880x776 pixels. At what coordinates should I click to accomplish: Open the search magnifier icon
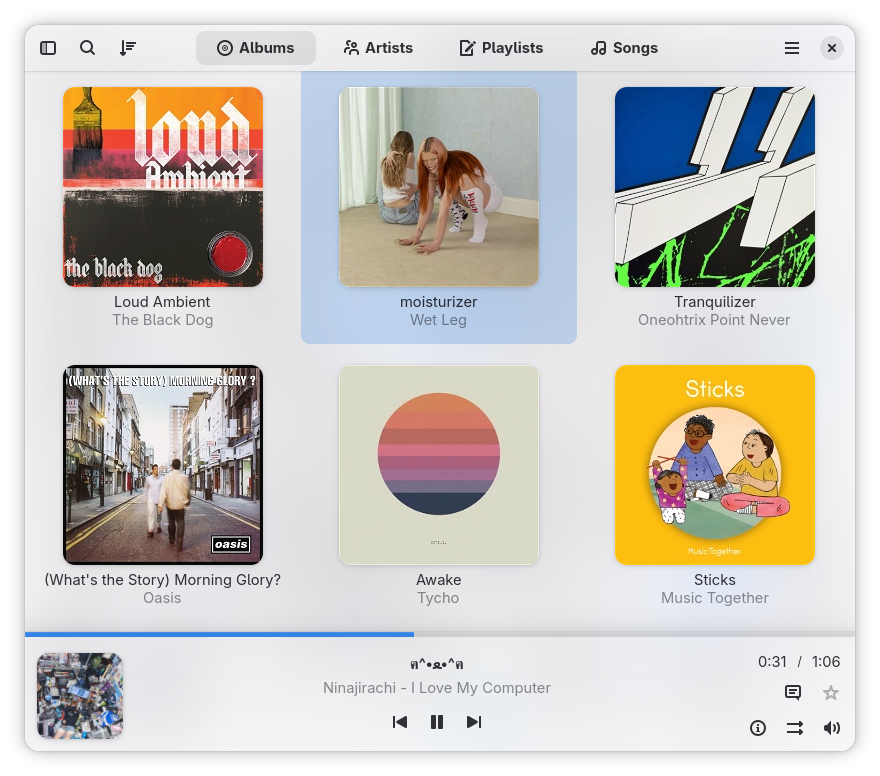88,48
